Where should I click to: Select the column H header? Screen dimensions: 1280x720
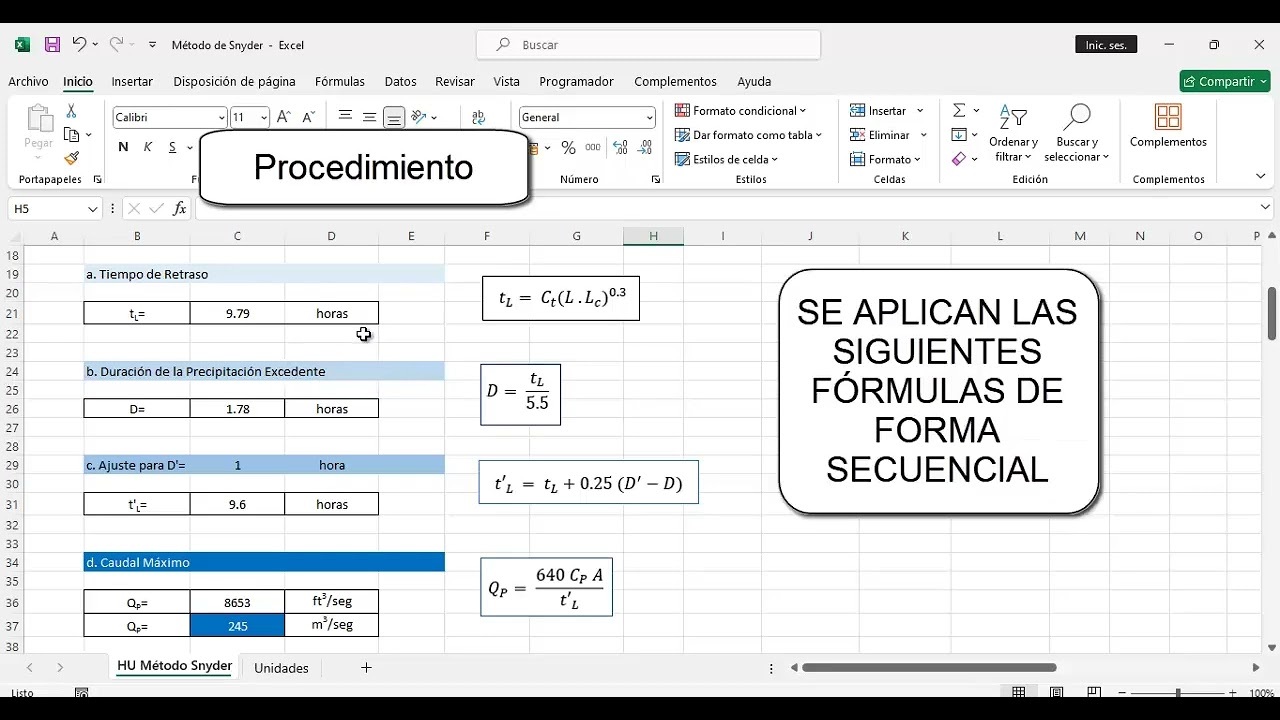pyautogui.click(x=653, y=236)
